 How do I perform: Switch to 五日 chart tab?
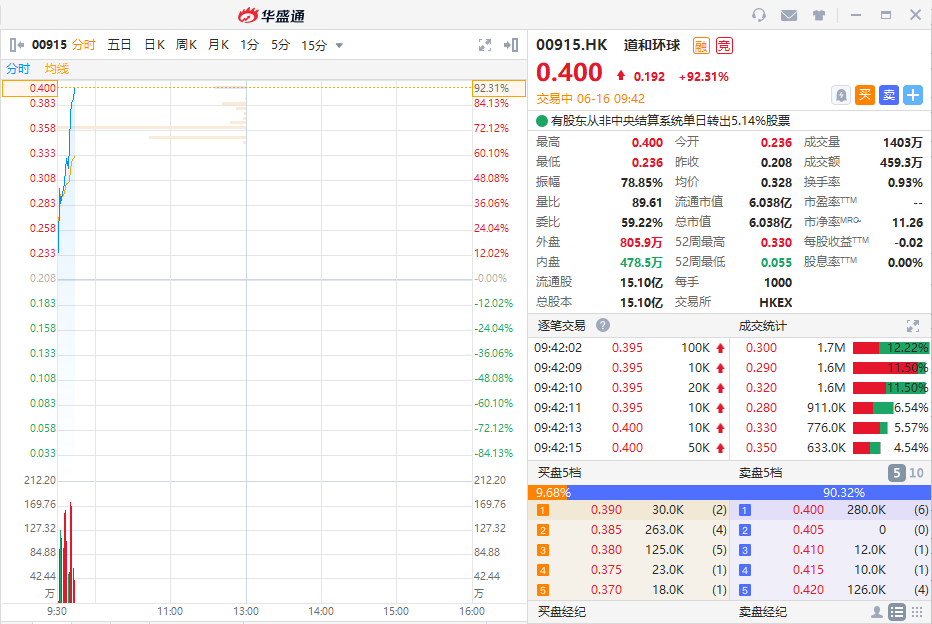click(x=119, y=45)
